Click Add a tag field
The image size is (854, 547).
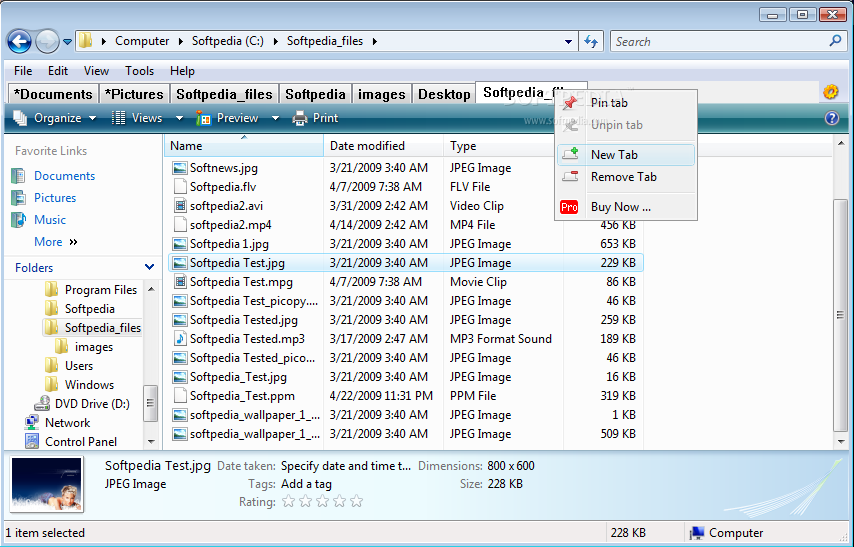coord(306,484)
